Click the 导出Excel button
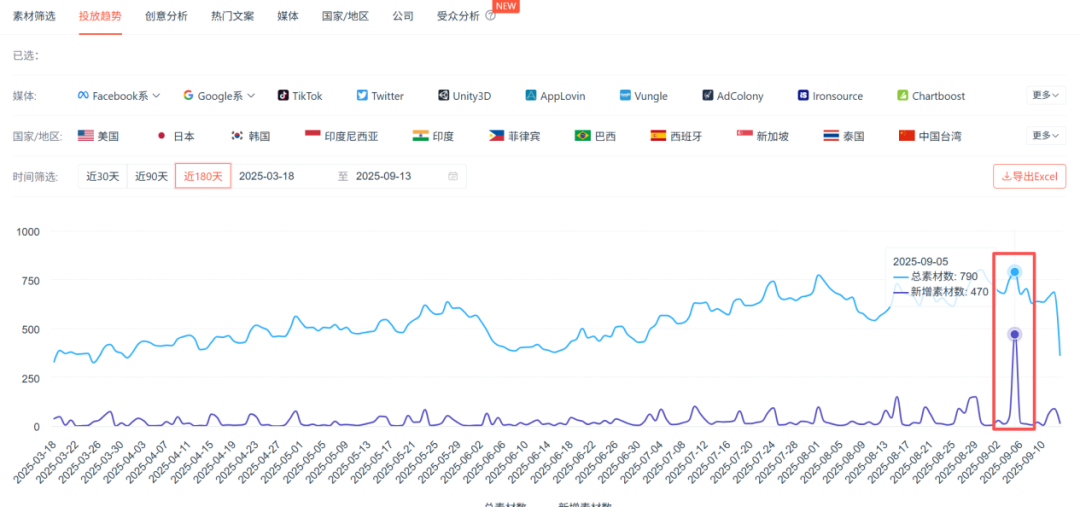Image resolution: width=1080 pixels, height=507 pixels. pyautogui.click(x=1030, y=176)
